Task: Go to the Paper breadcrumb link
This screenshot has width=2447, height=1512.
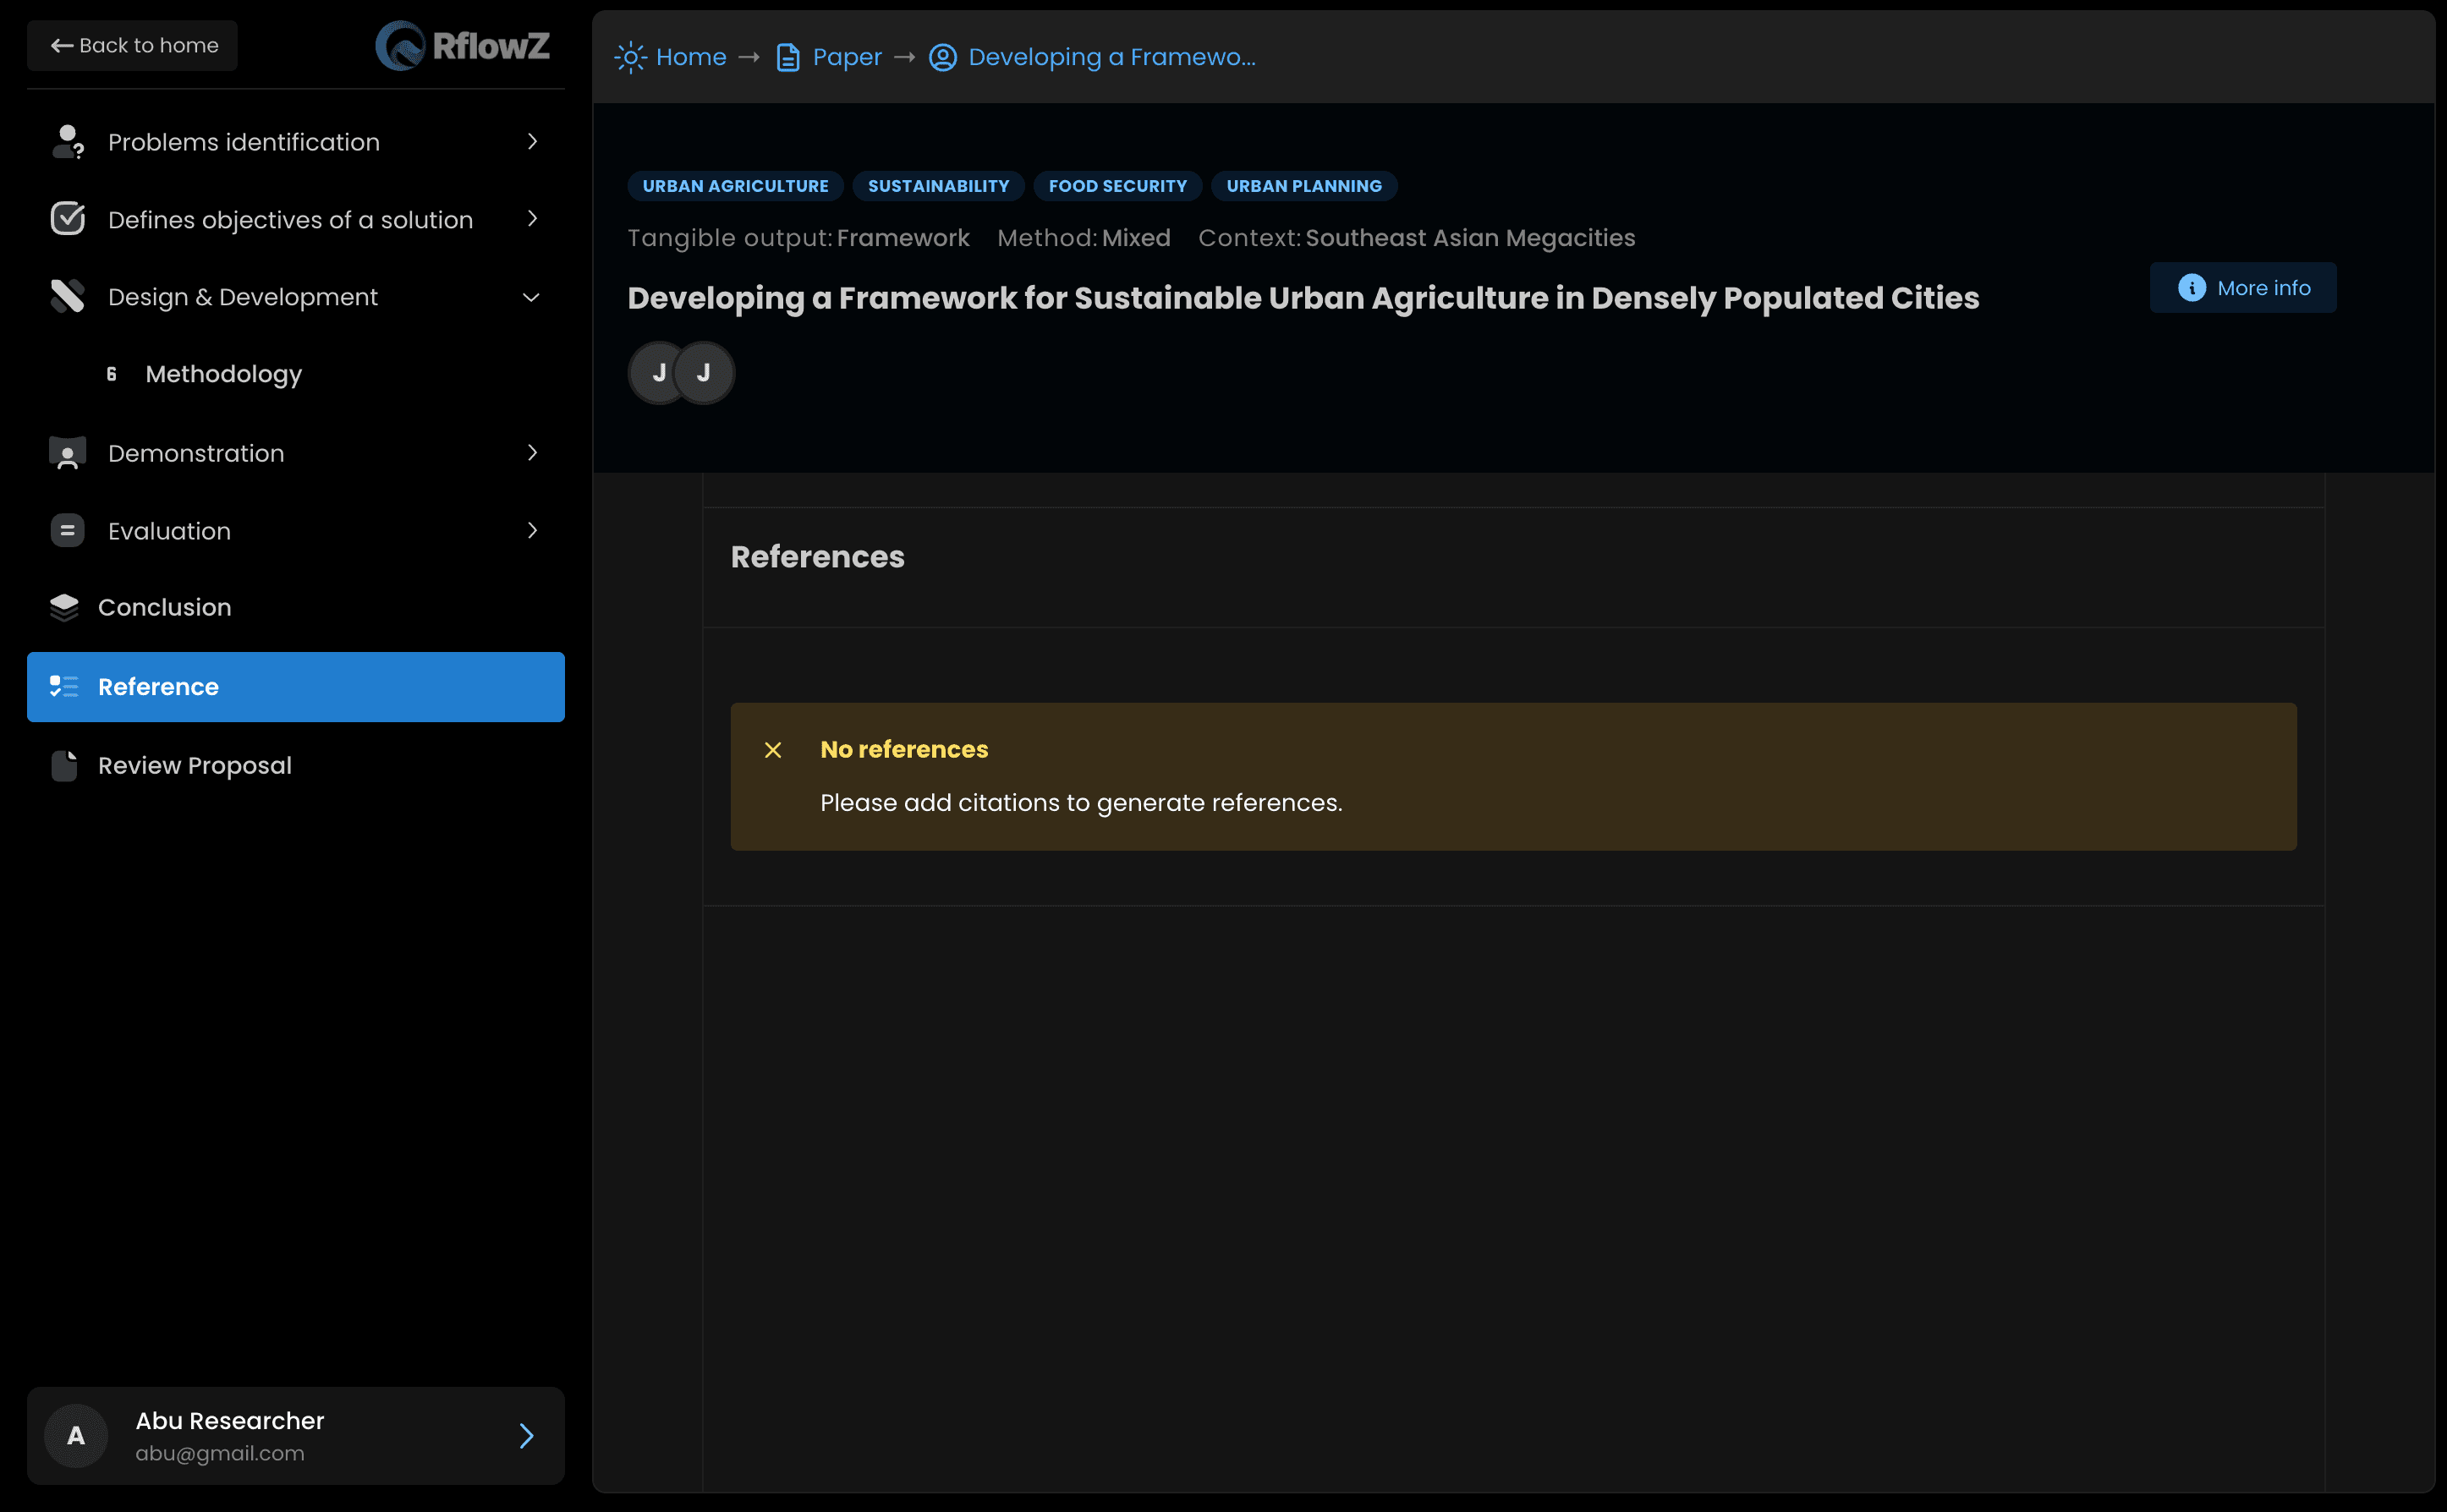Action: click(x=846, y=57)
